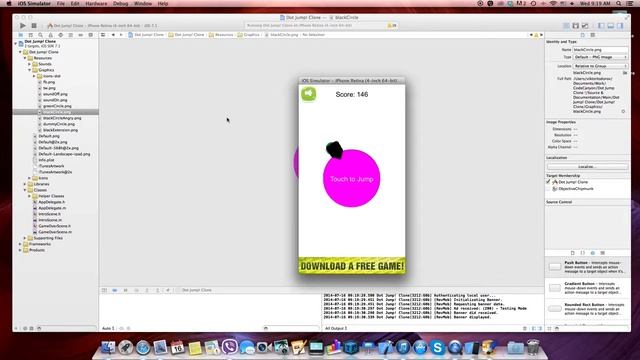The height and width of the screenshot is (360, 640).
Task: Open the Type Default - PNG image dropdown
Action: [600, 57]
